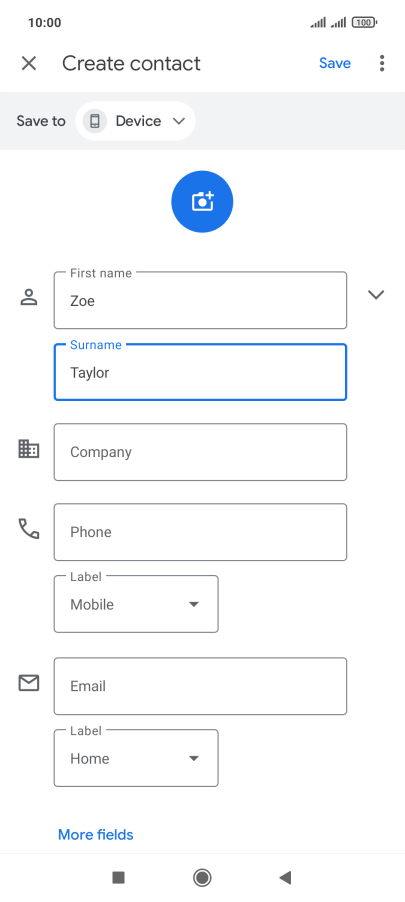
Task: Save the new contact
Action: click(x=335, y=63)
